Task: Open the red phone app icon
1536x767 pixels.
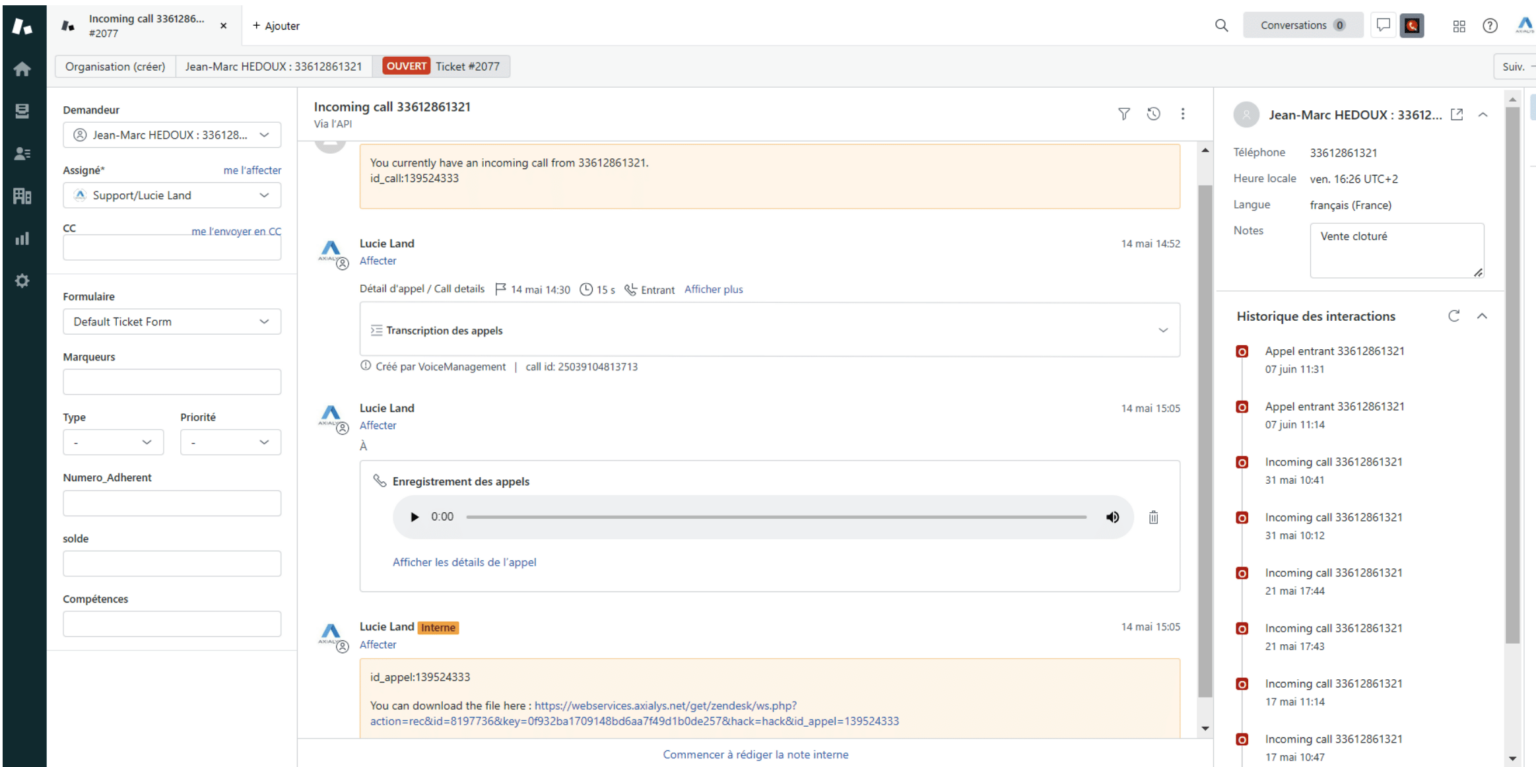Action: tap(1412, 26)
